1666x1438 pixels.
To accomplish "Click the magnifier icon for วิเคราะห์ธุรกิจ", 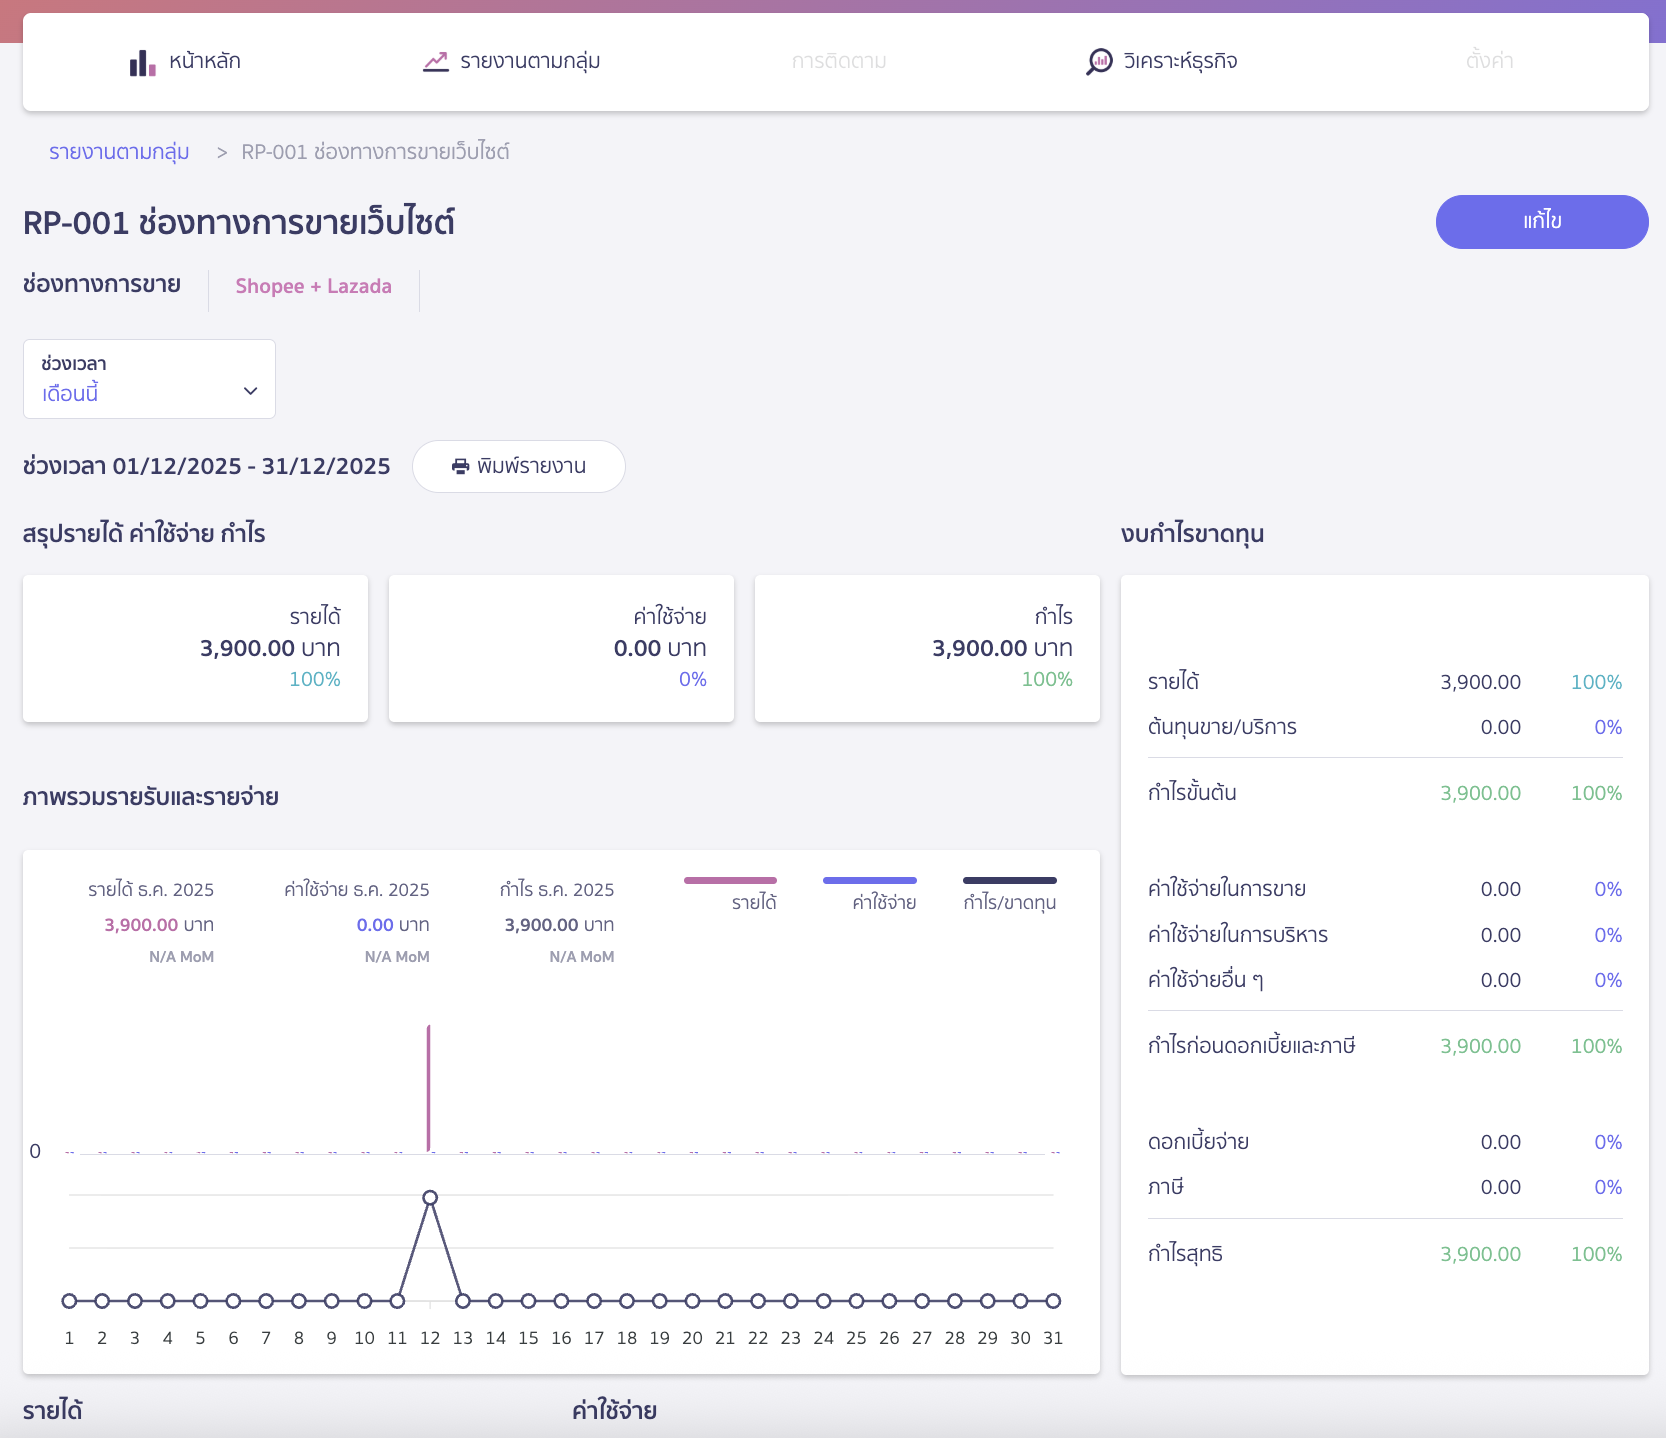I will [1099, 62].
